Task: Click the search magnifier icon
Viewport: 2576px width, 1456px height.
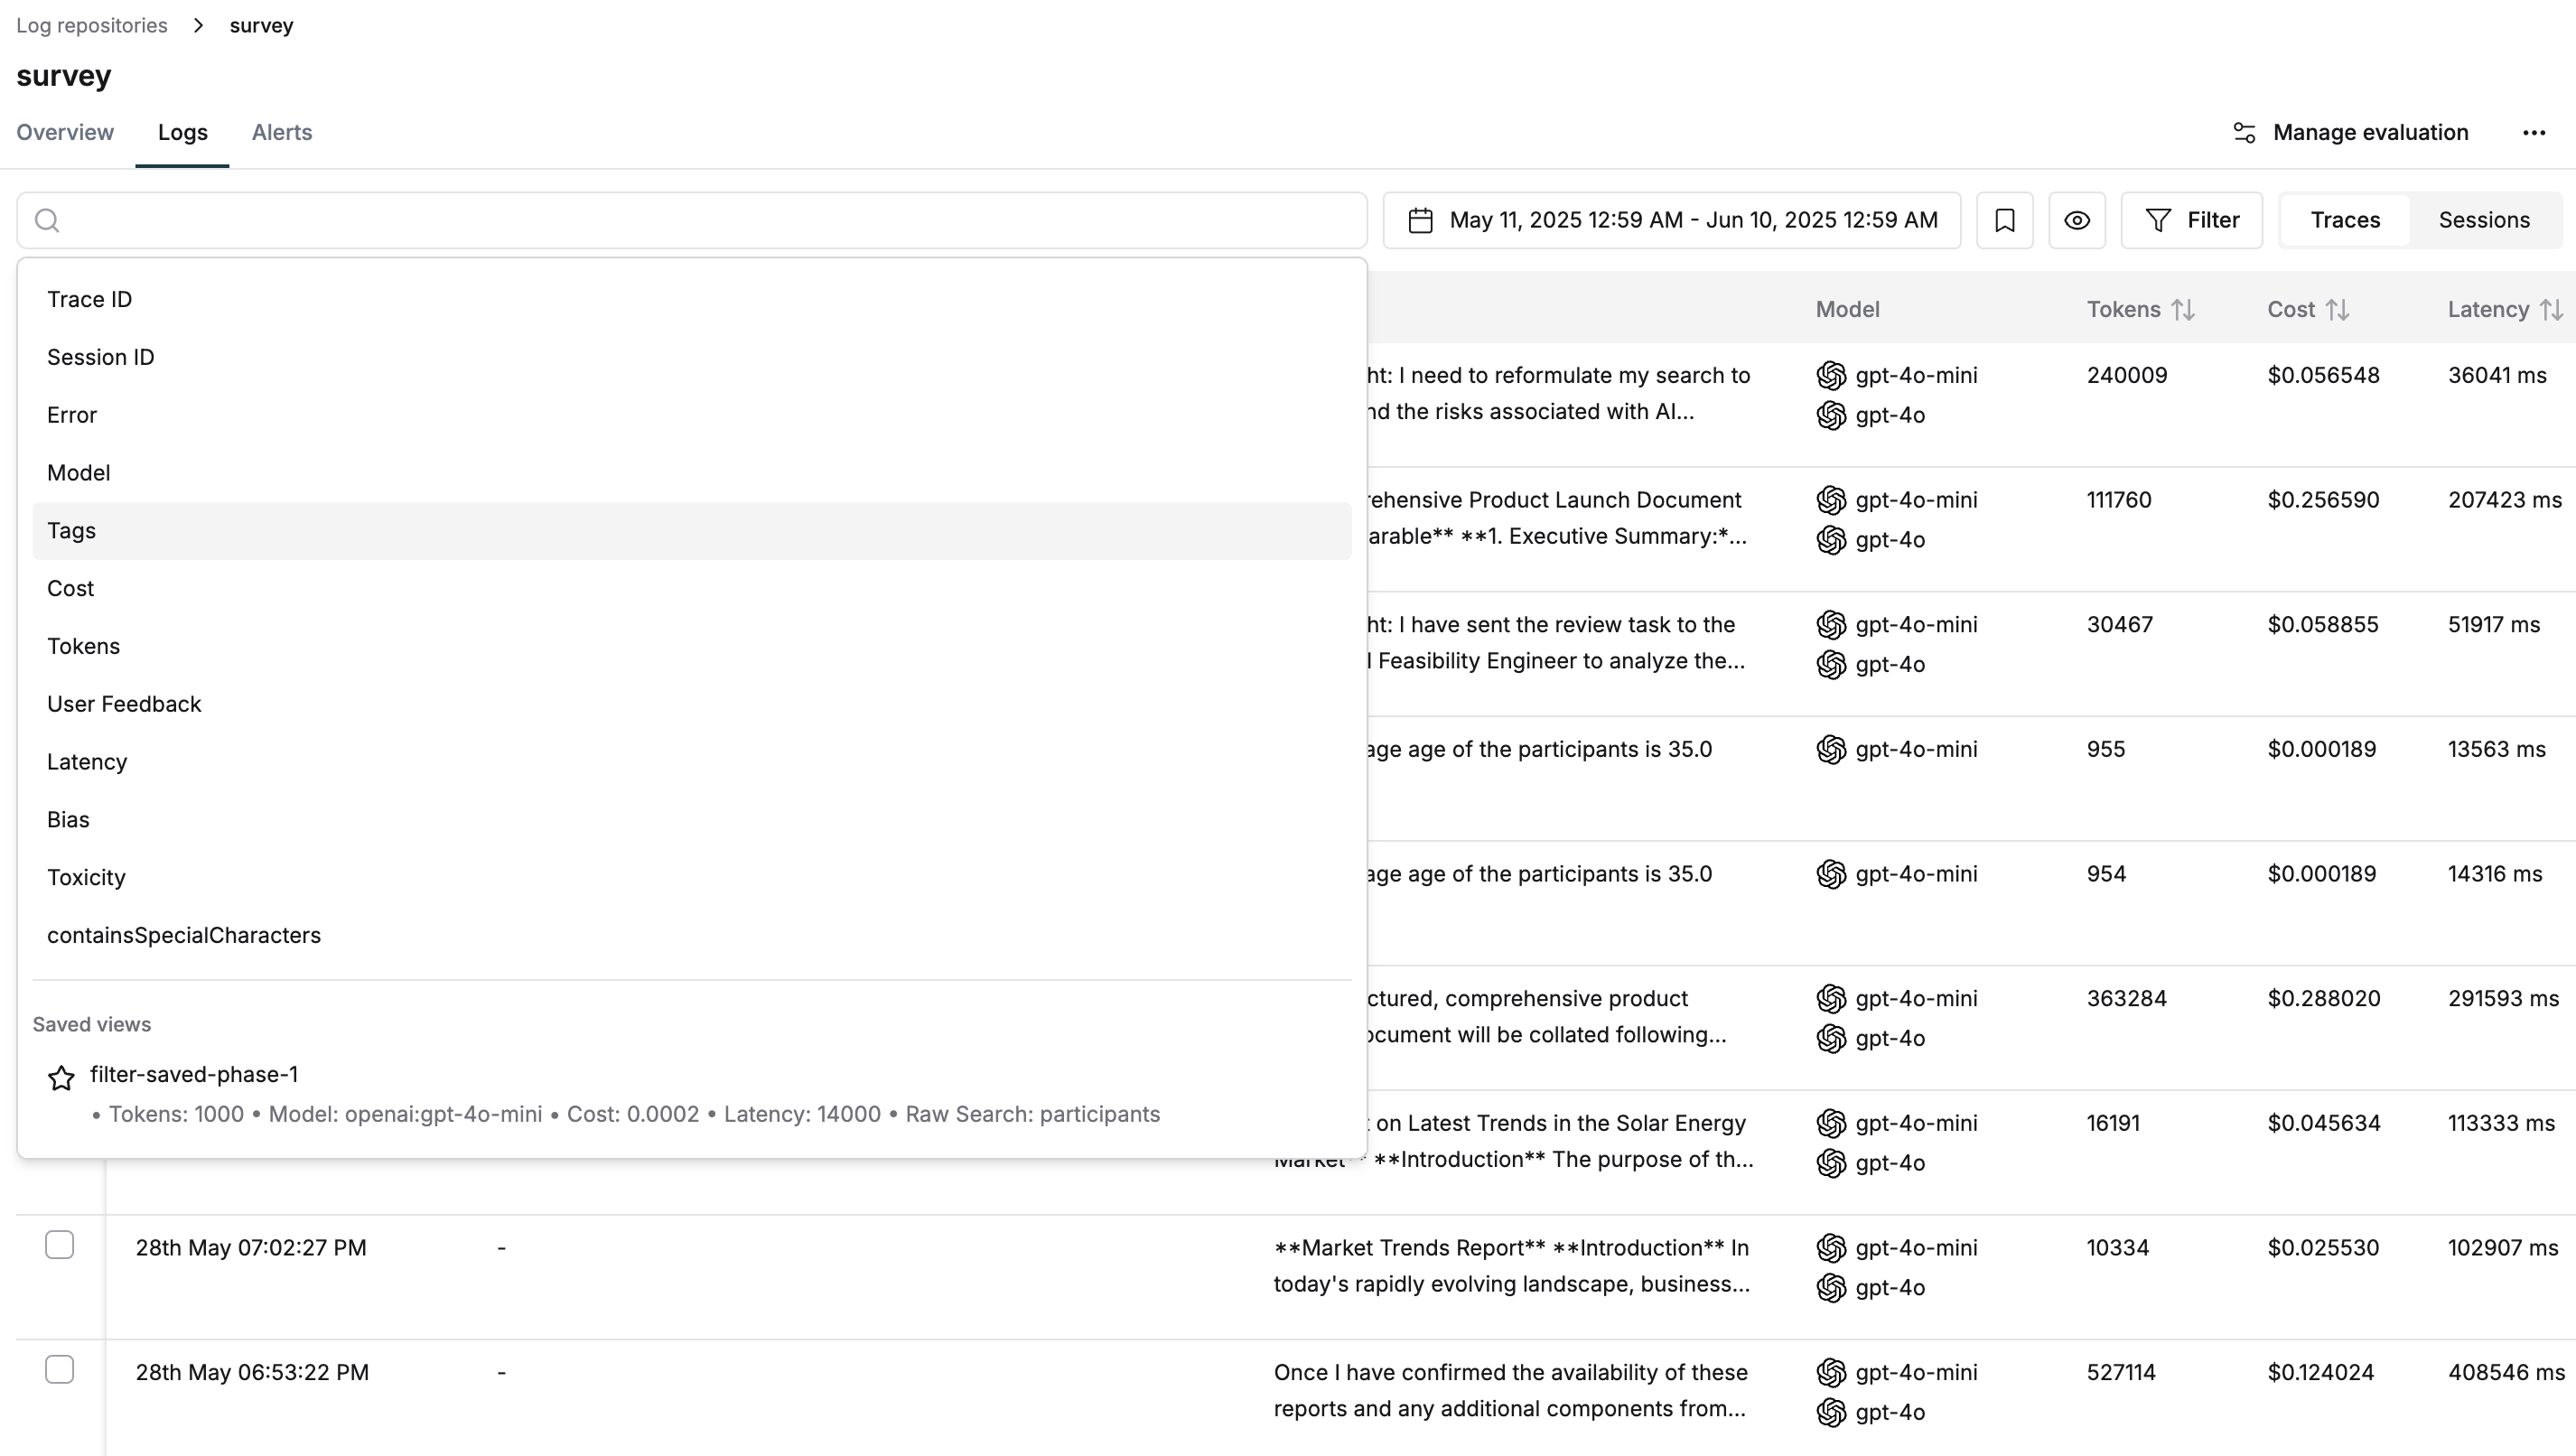Action: (x=47, y=220)
